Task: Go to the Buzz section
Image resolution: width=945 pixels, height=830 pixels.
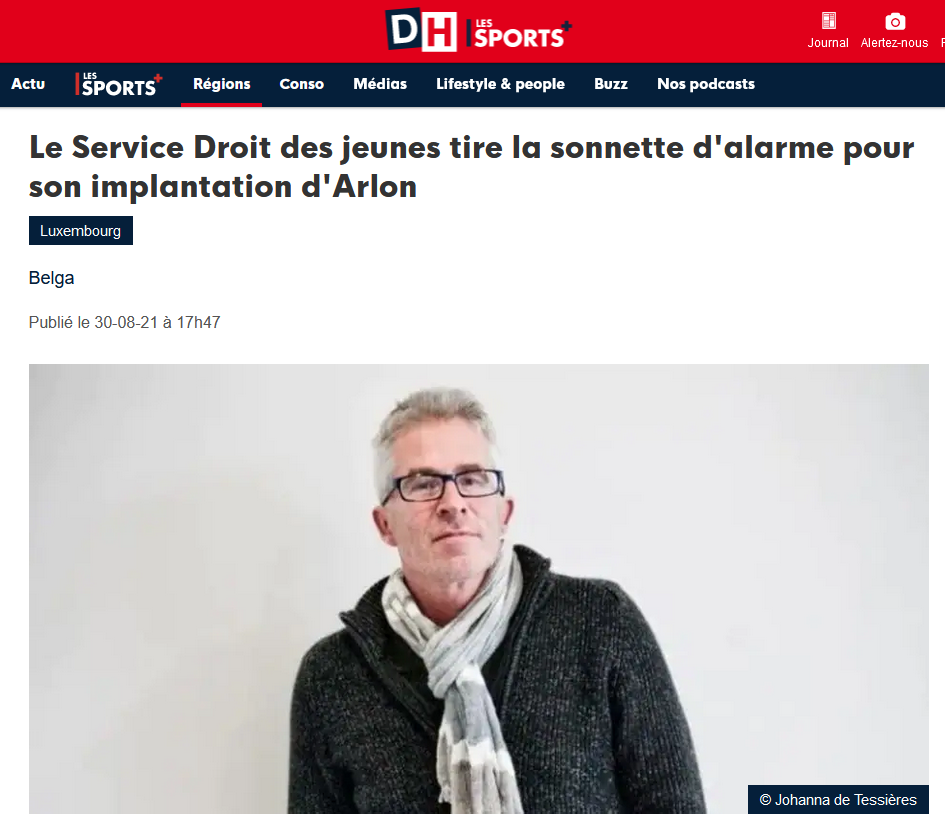Action: (611, 84)
